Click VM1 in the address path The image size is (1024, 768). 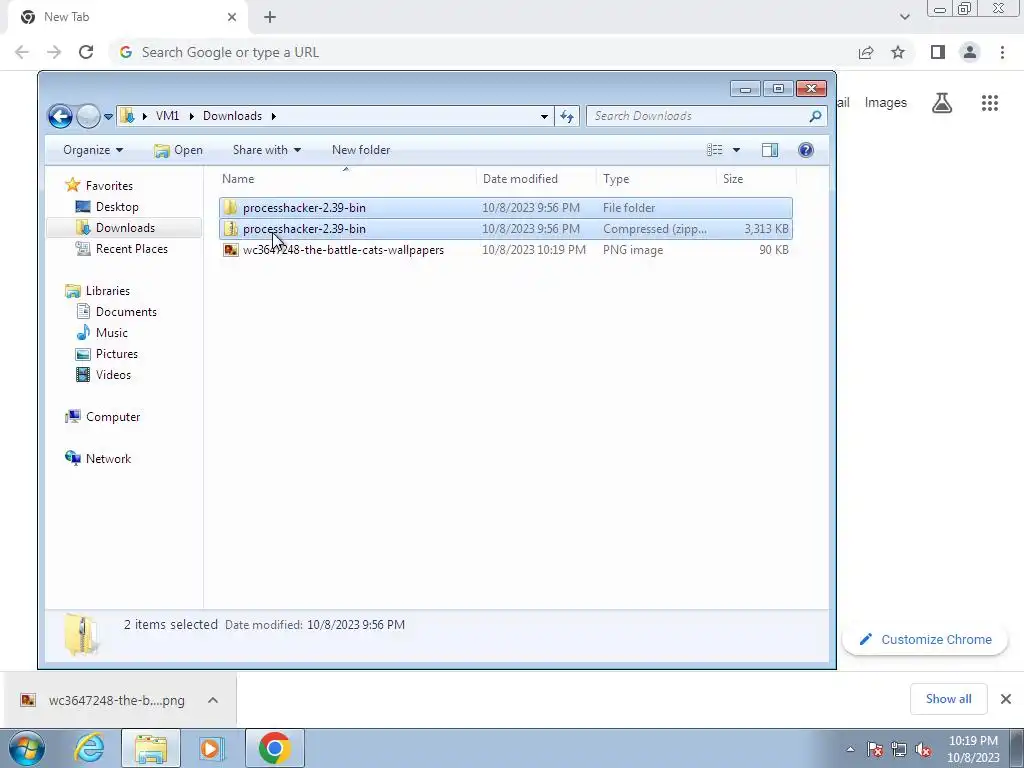167,116
